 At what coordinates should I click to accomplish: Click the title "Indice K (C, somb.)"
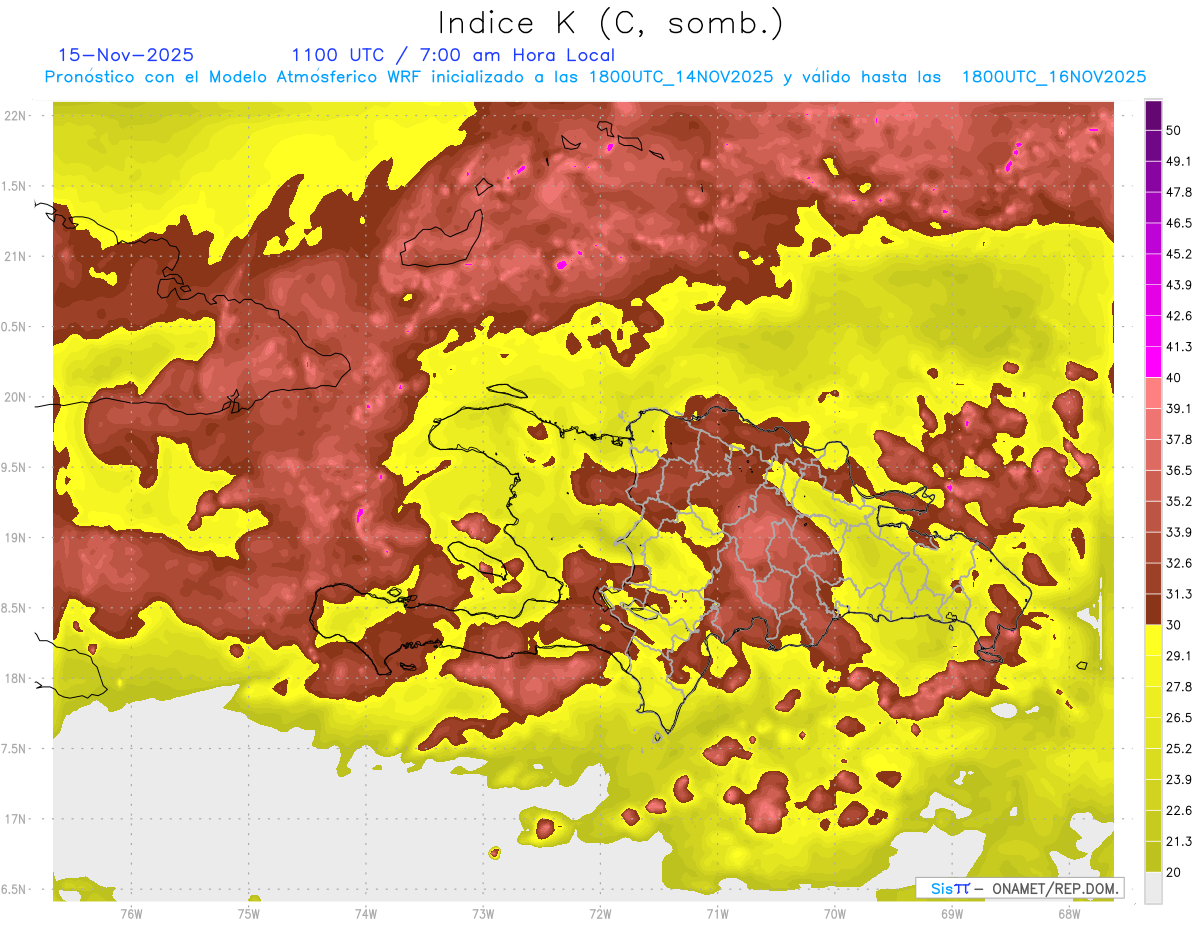611,23
